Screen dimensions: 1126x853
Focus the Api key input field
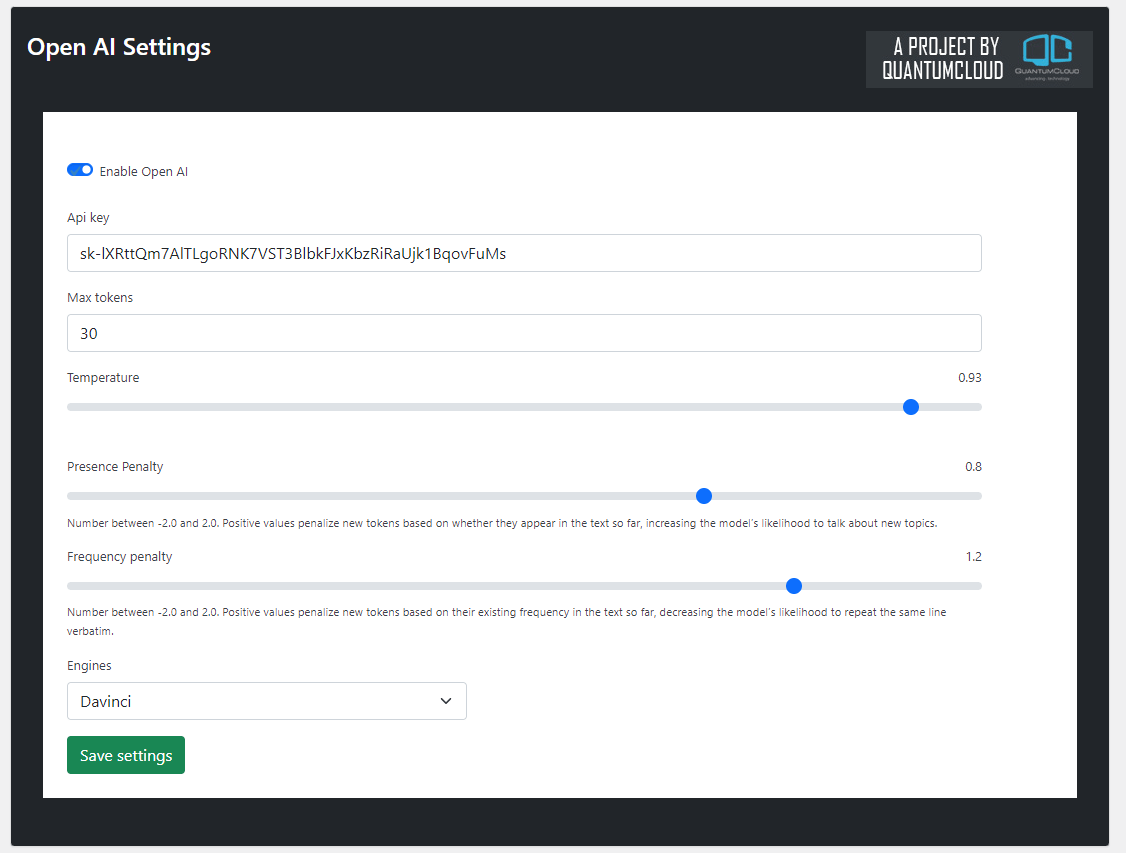[x=524, y=253]
